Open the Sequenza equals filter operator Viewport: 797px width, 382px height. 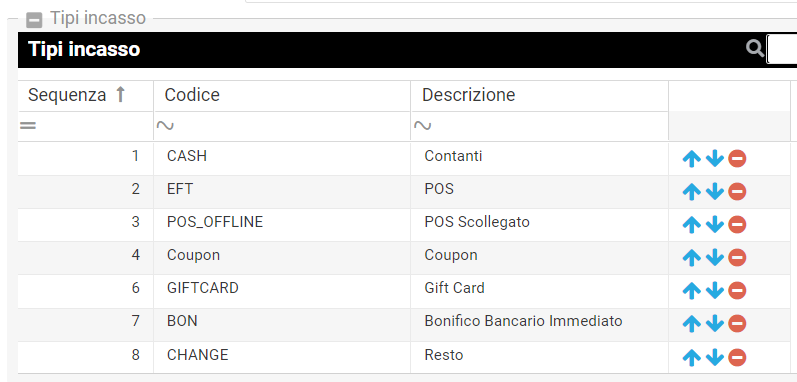(x=28, y=125)
